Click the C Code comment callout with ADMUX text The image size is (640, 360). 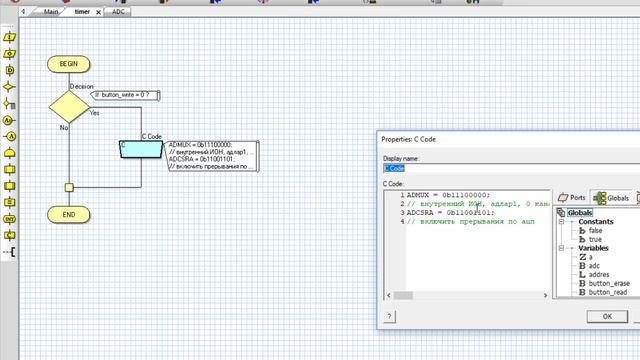tap(211, 156)
